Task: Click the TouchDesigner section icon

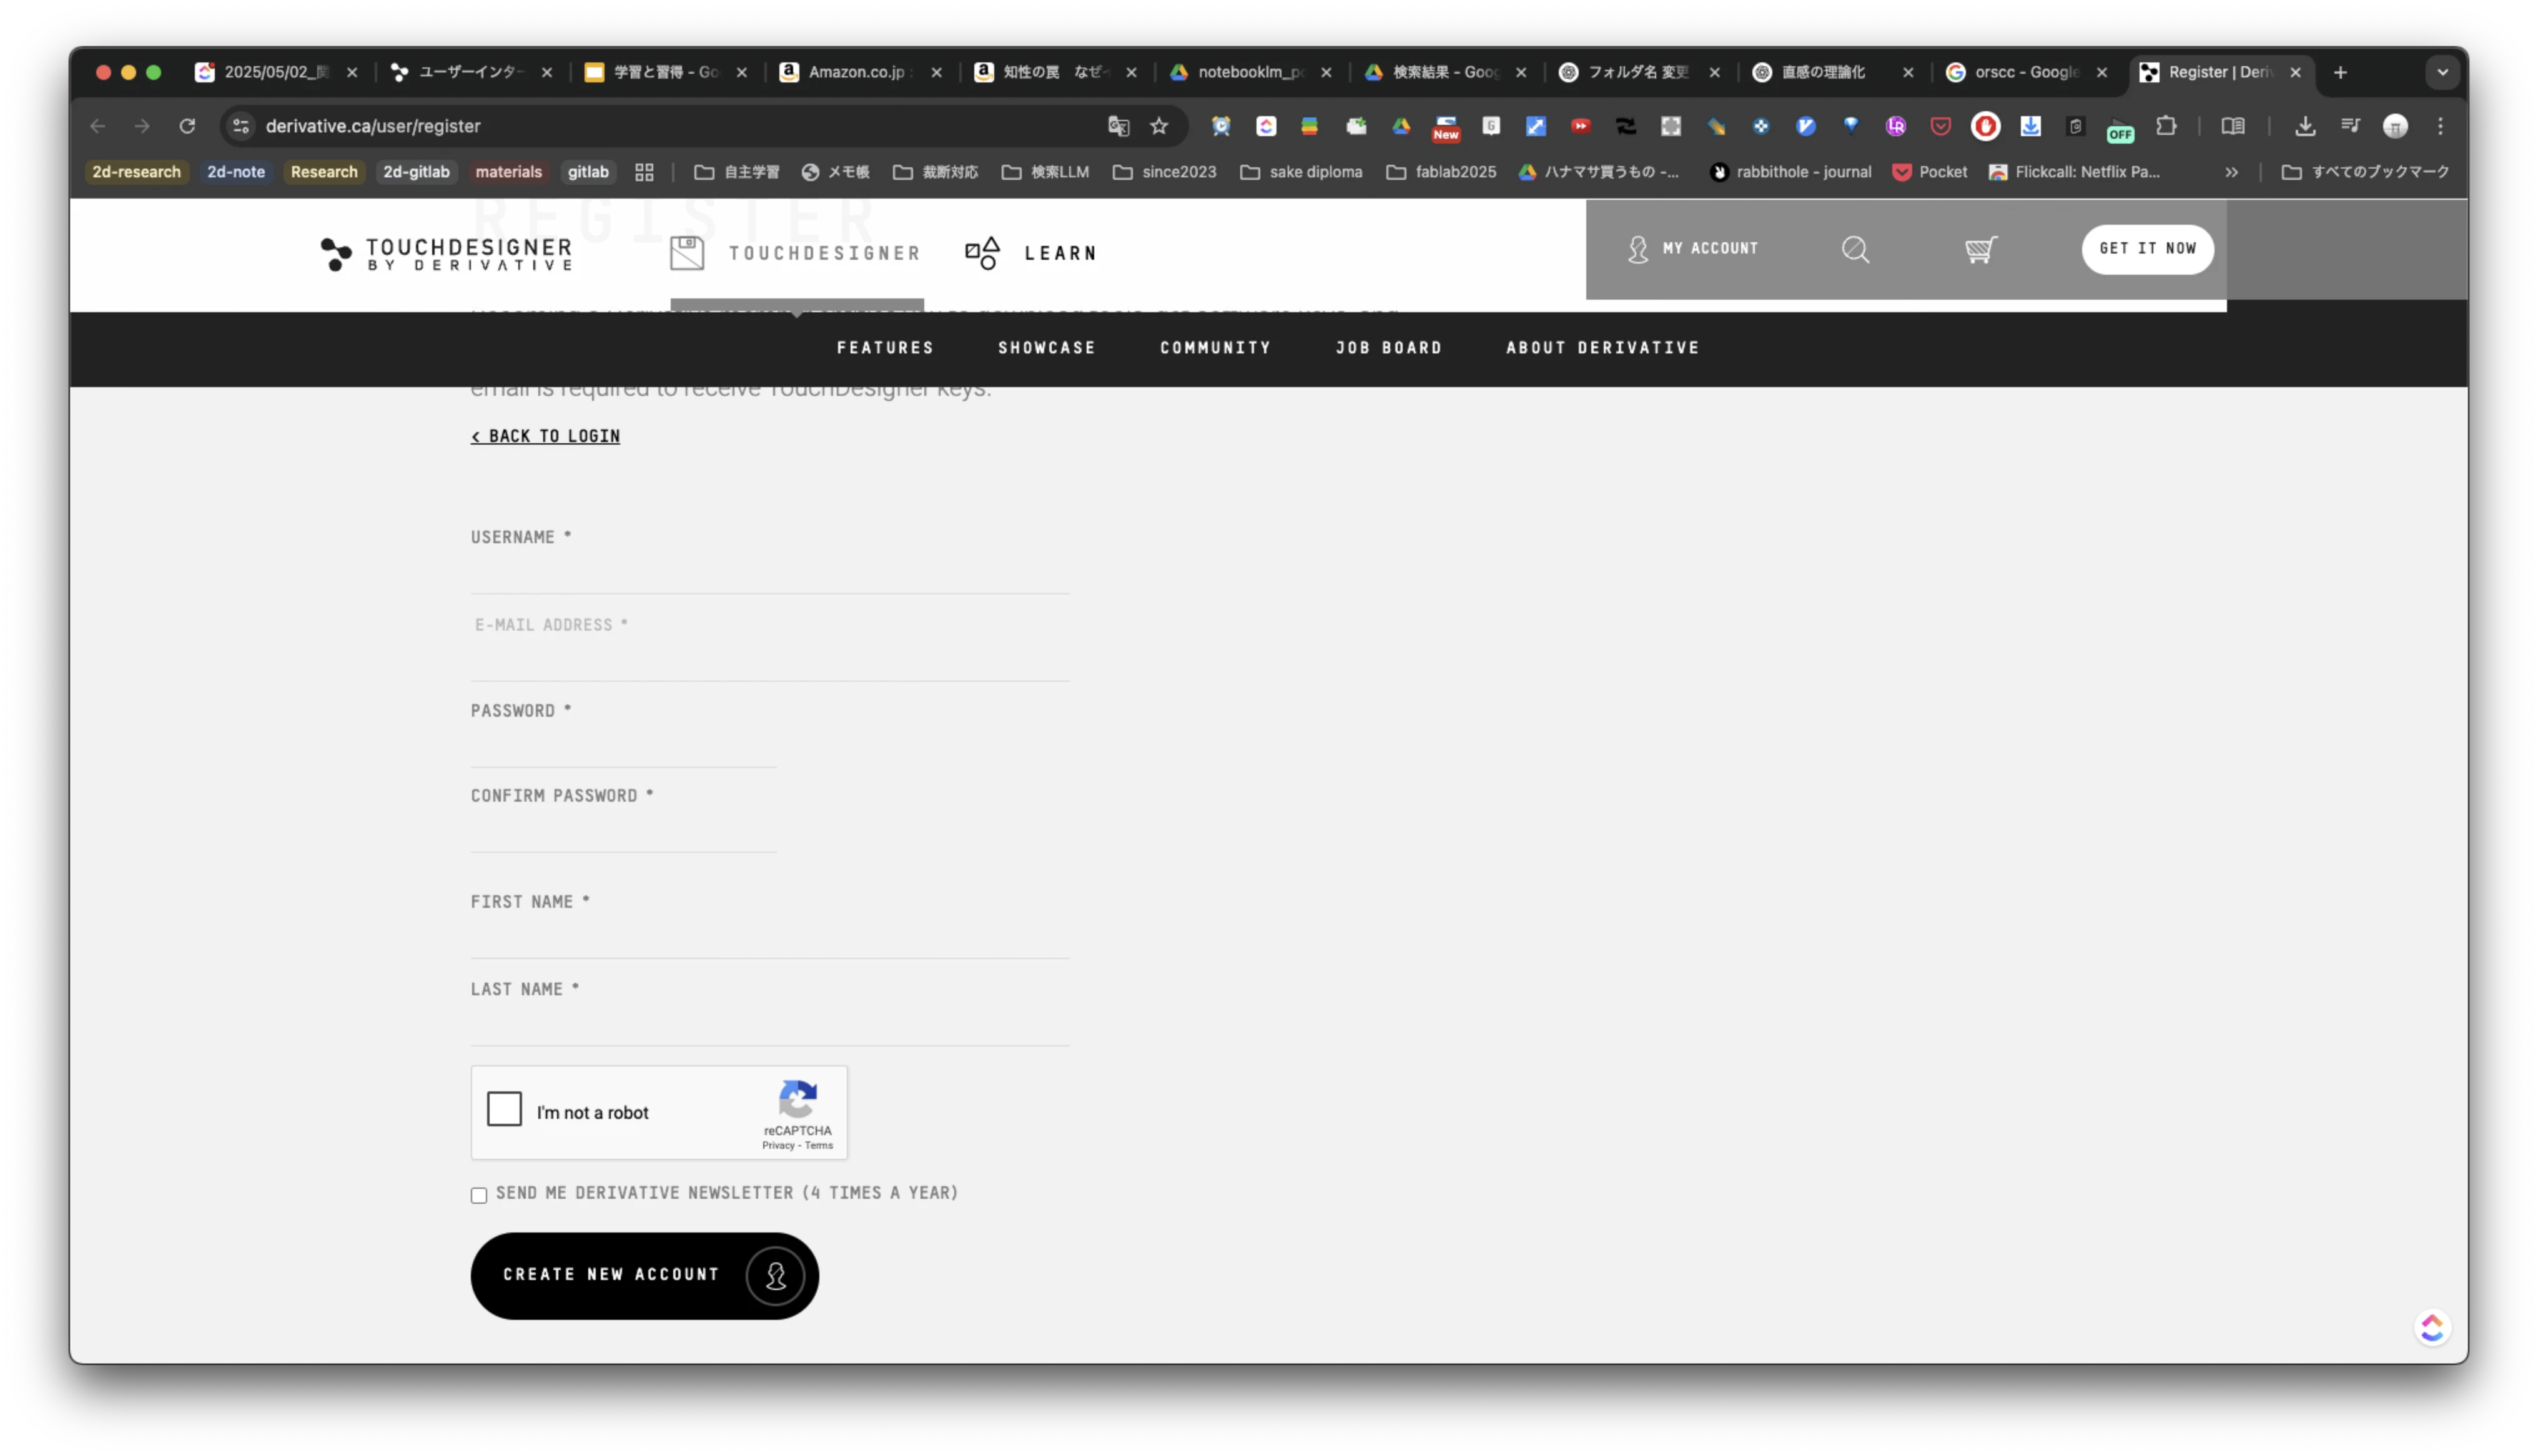Action: click(687, 253)
